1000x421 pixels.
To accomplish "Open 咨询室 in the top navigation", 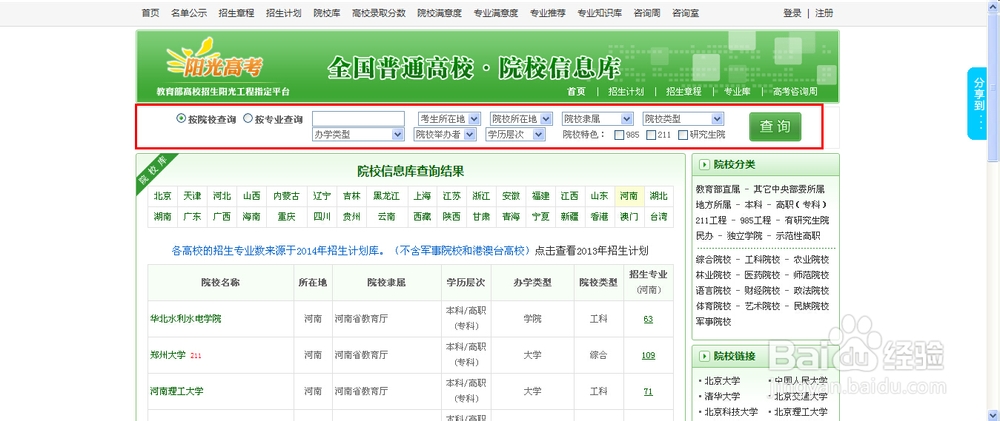I will pos(685,13).
